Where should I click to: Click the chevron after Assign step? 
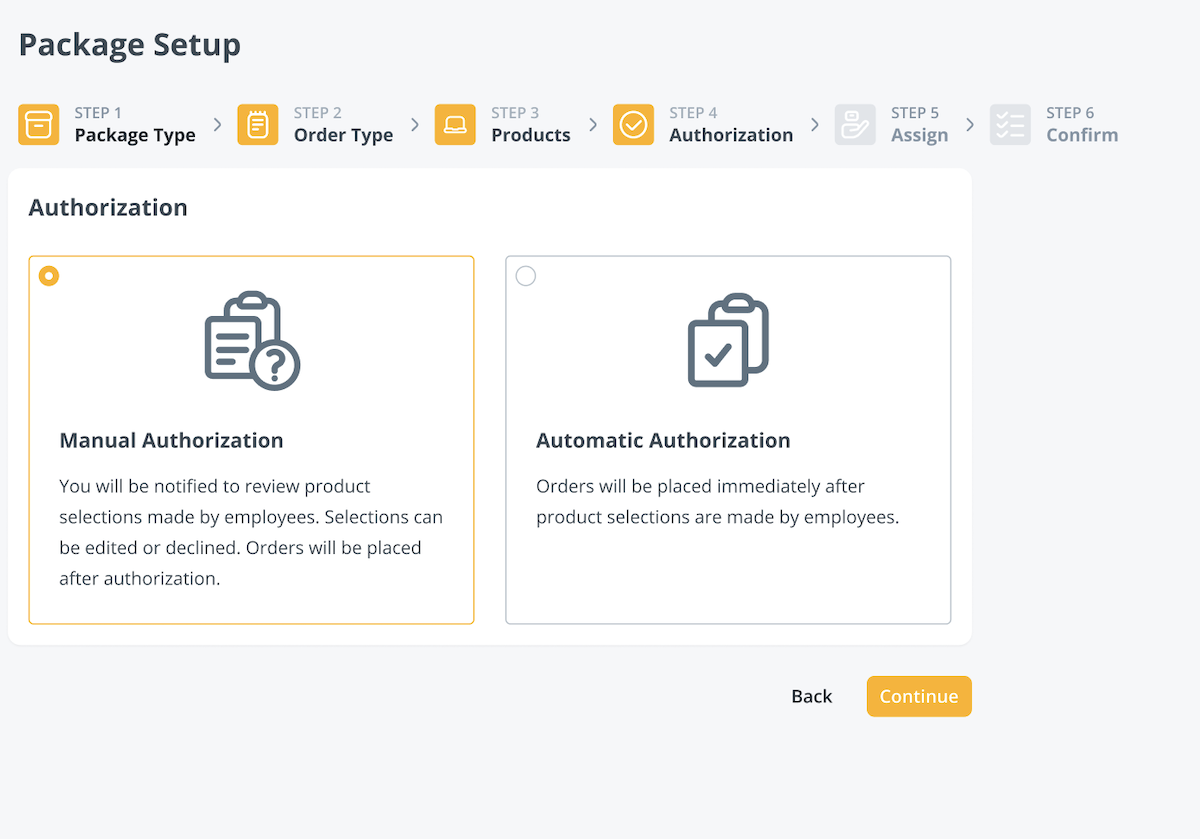pos(970,125)
